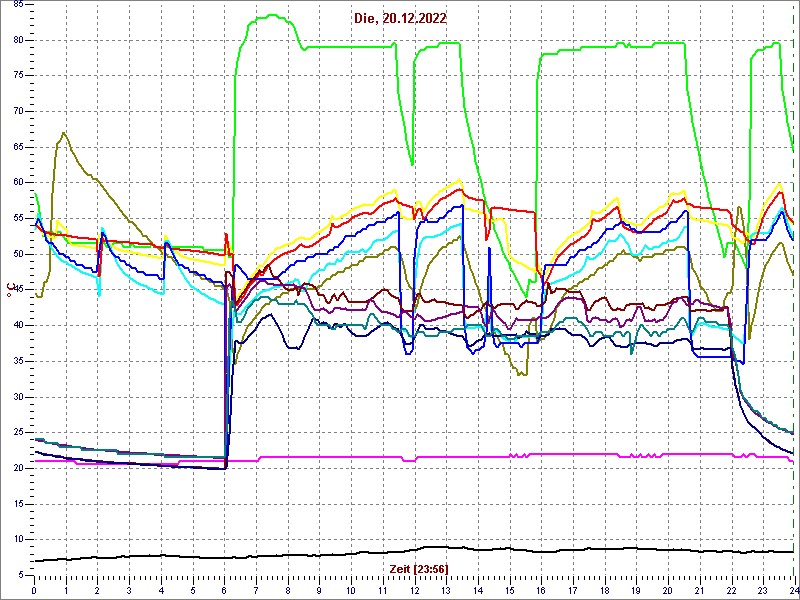The height and width of the screenshot is (600, 800).
Task: Select hour 12 on the time axis
Action: [x=414, y=590]
